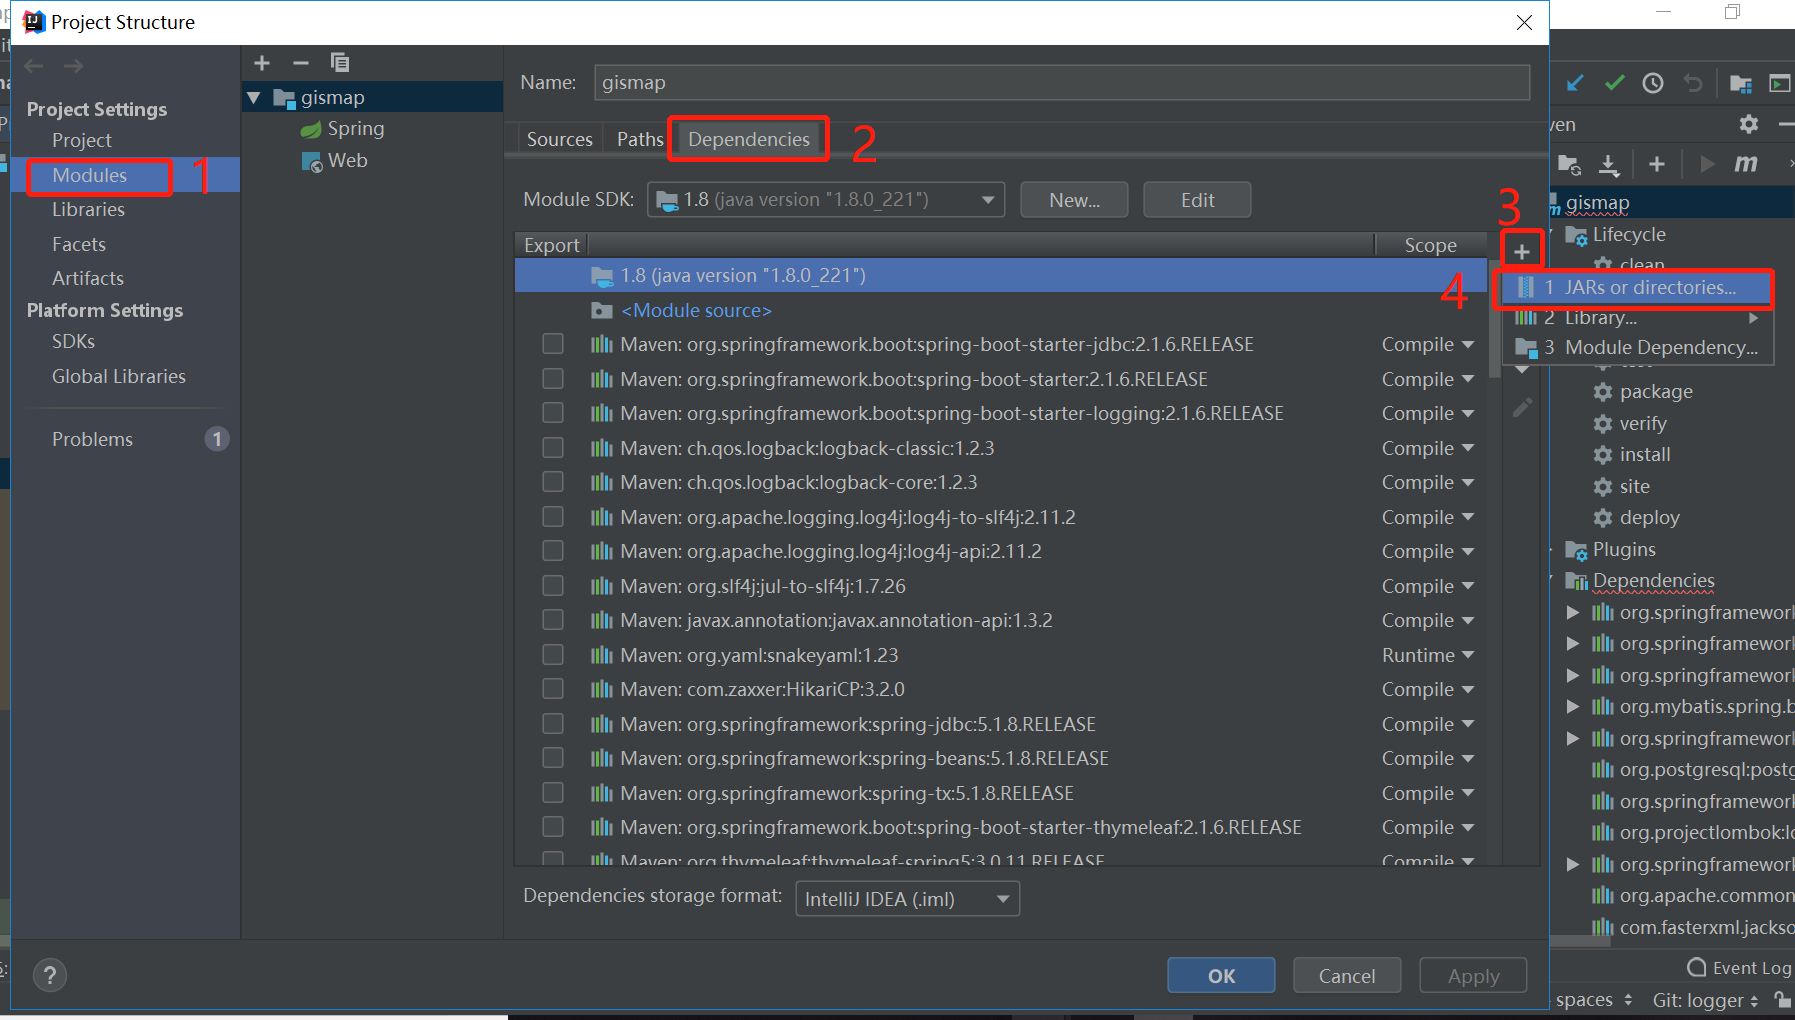Image resolution: width=1795 pixels, height=1020 pixels.
Task: Click the revert undo arrow icon
Action: tap(1692, 83)
